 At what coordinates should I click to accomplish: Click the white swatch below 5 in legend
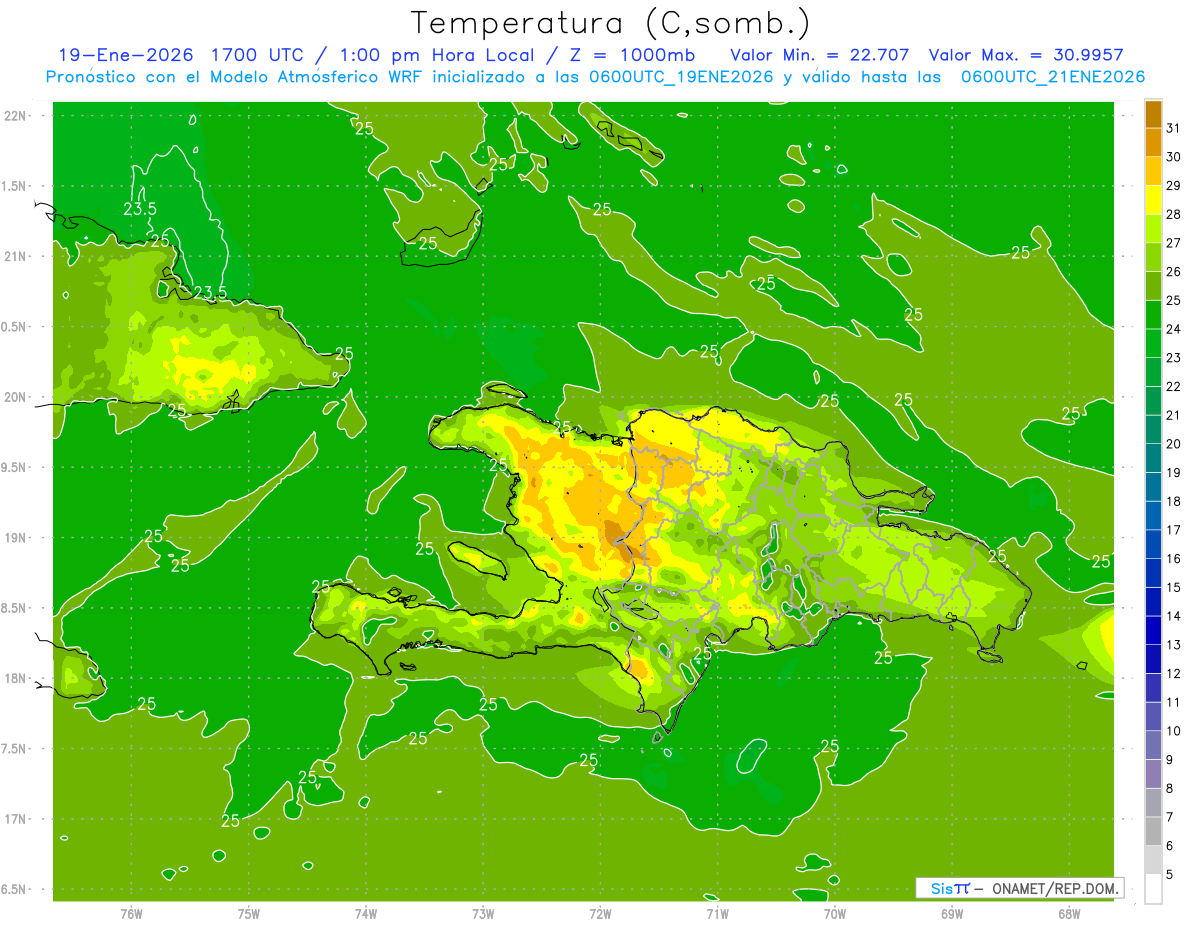pos(1153,888)
